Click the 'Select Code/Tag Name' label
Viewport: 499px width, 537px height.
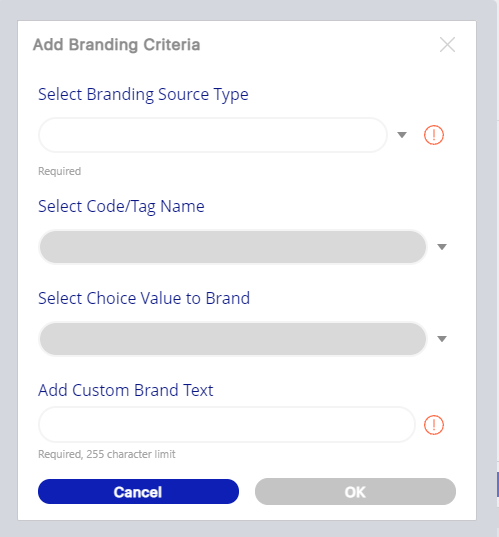tap(121, 207)
